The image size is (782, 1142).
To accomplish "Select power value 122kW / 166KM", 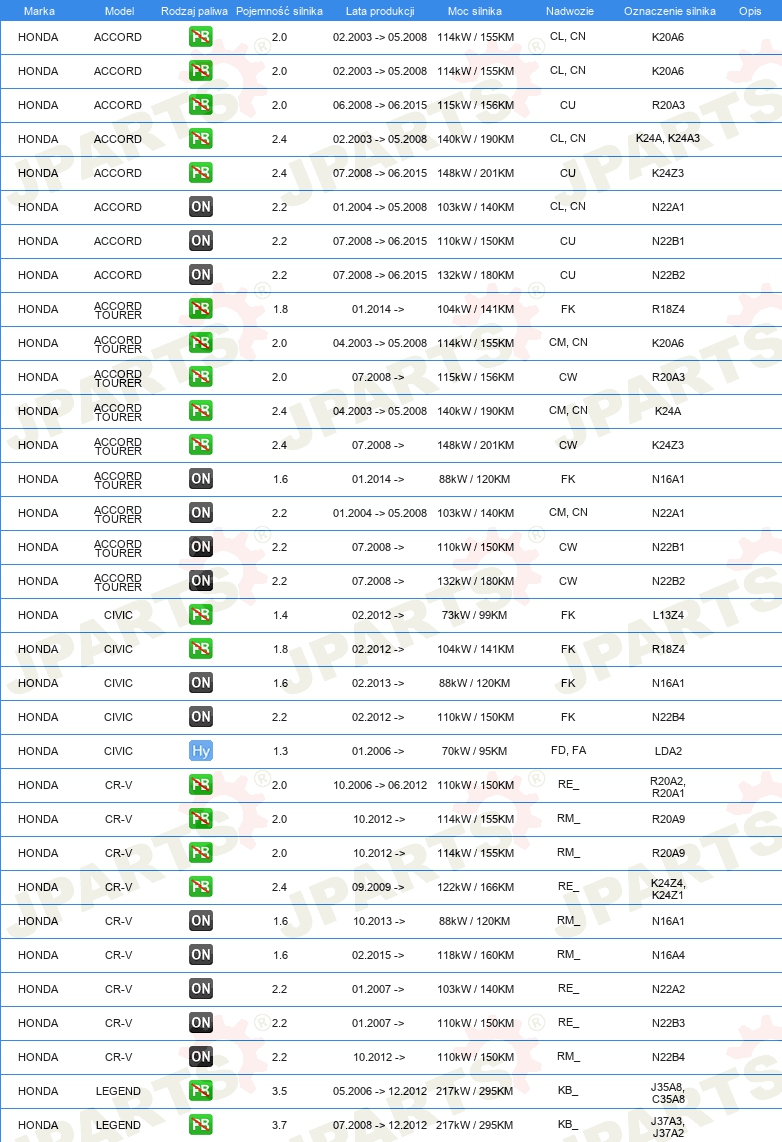I will pos(475,887).
